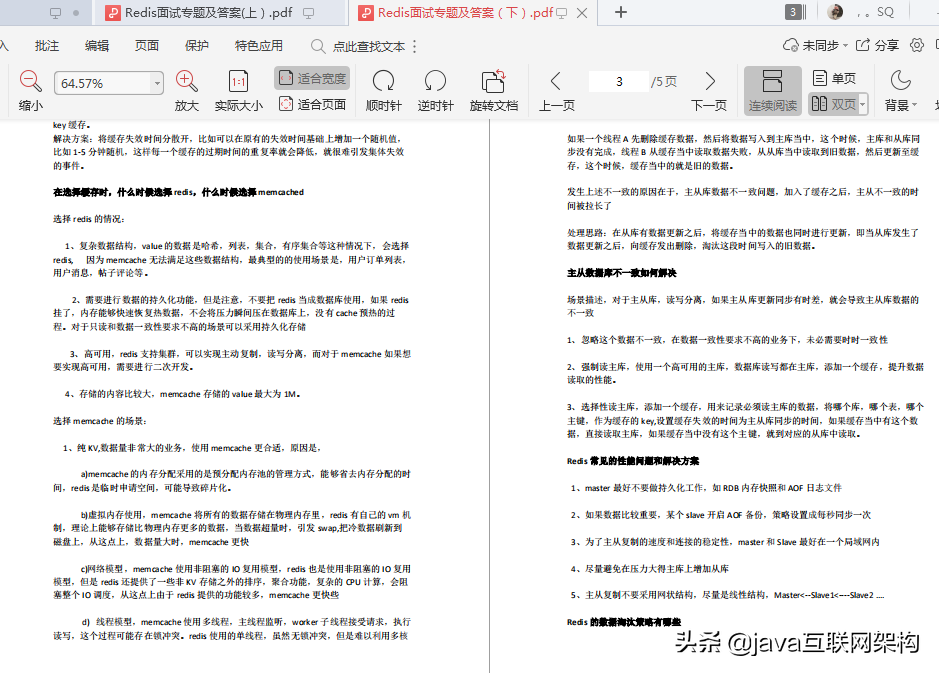Click heading Redis 的数据淘汰策略有哪些

[623, 622]
